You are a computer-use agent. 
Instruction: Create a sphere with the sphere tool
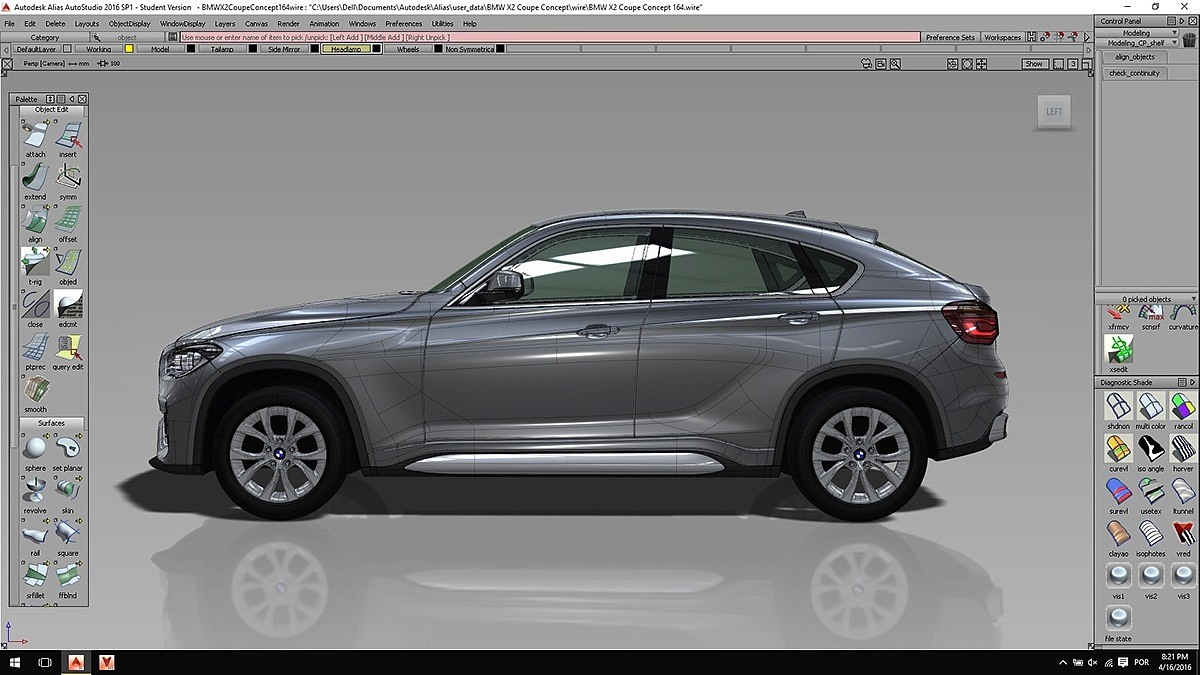pos(36,447)
